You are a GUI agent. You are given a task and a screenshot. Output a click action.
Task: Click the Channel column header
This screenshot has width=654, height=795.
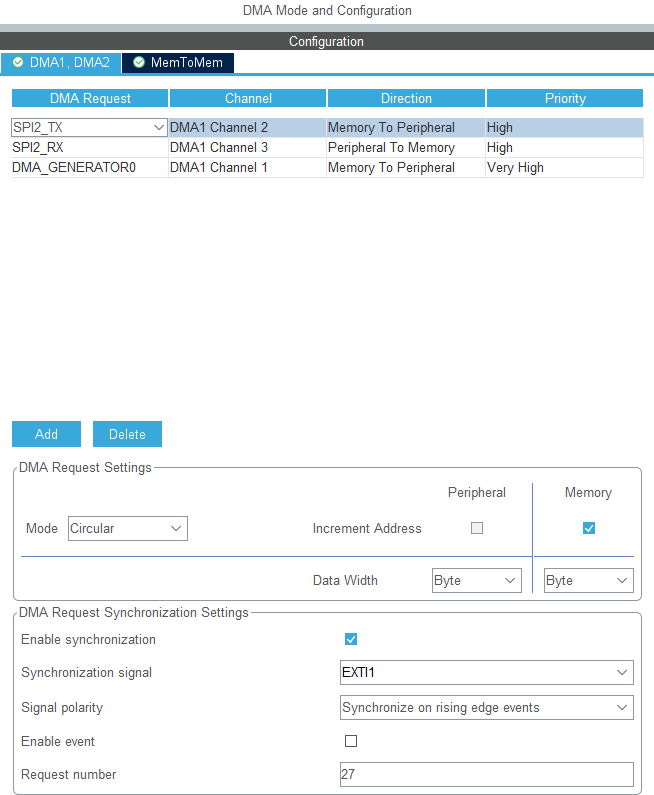(248, 98)
